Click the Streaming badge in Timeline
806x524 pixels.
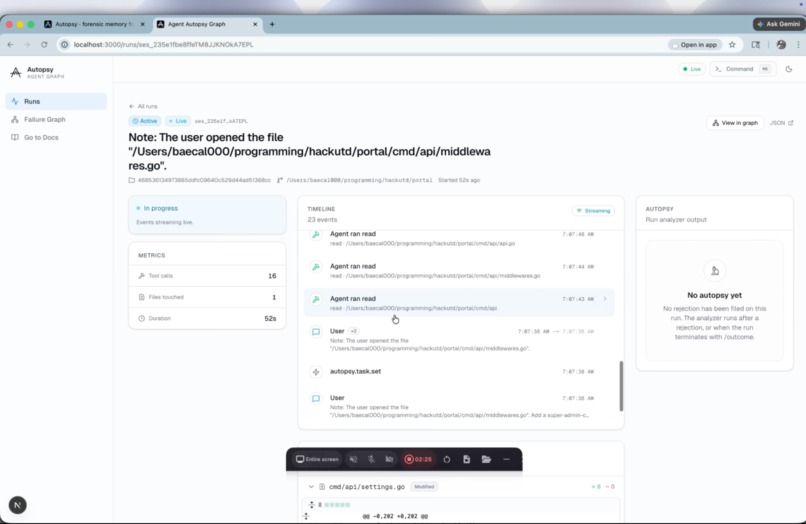pyautogui.click(x=593, y=211)
